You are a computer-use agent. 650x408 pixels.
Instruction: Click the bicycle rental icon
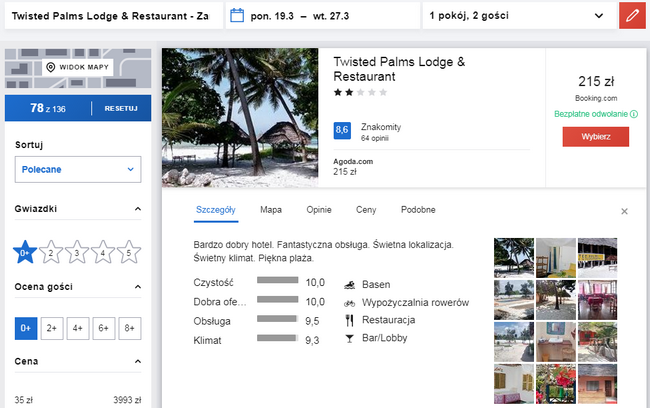(349, 303)
